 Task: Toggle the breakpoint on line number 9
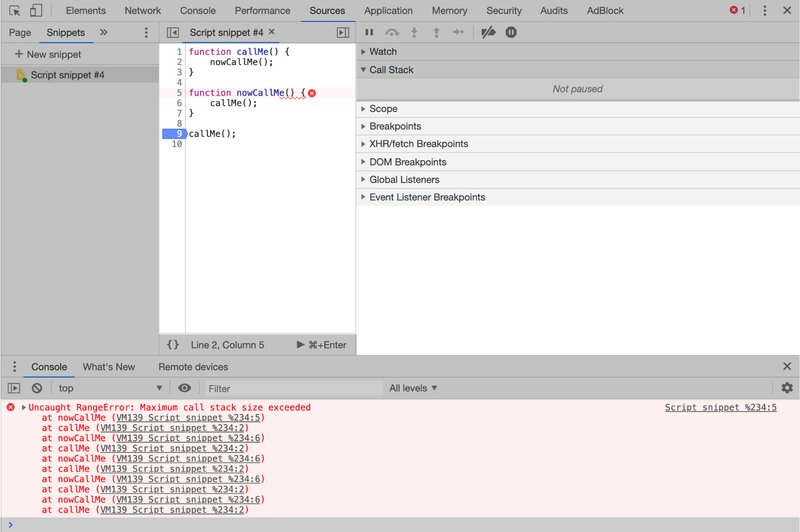[x=174, y=134]
